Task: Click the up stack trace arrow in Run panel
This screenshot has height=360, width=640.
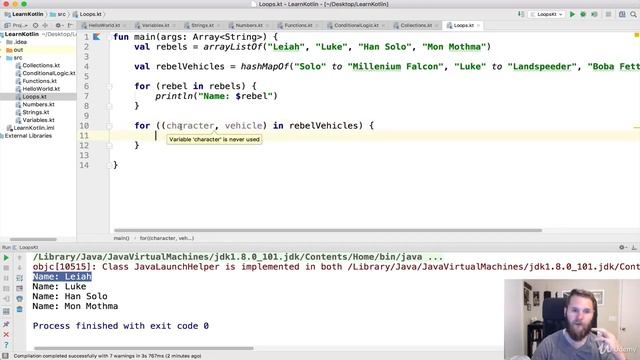Action: coord(19,258)
